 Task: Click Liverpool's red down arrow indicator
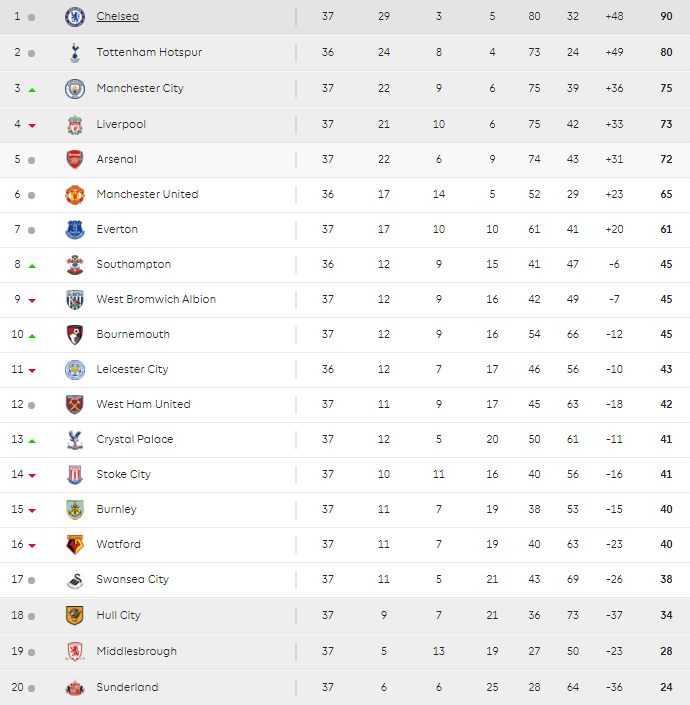coord(32,125)
